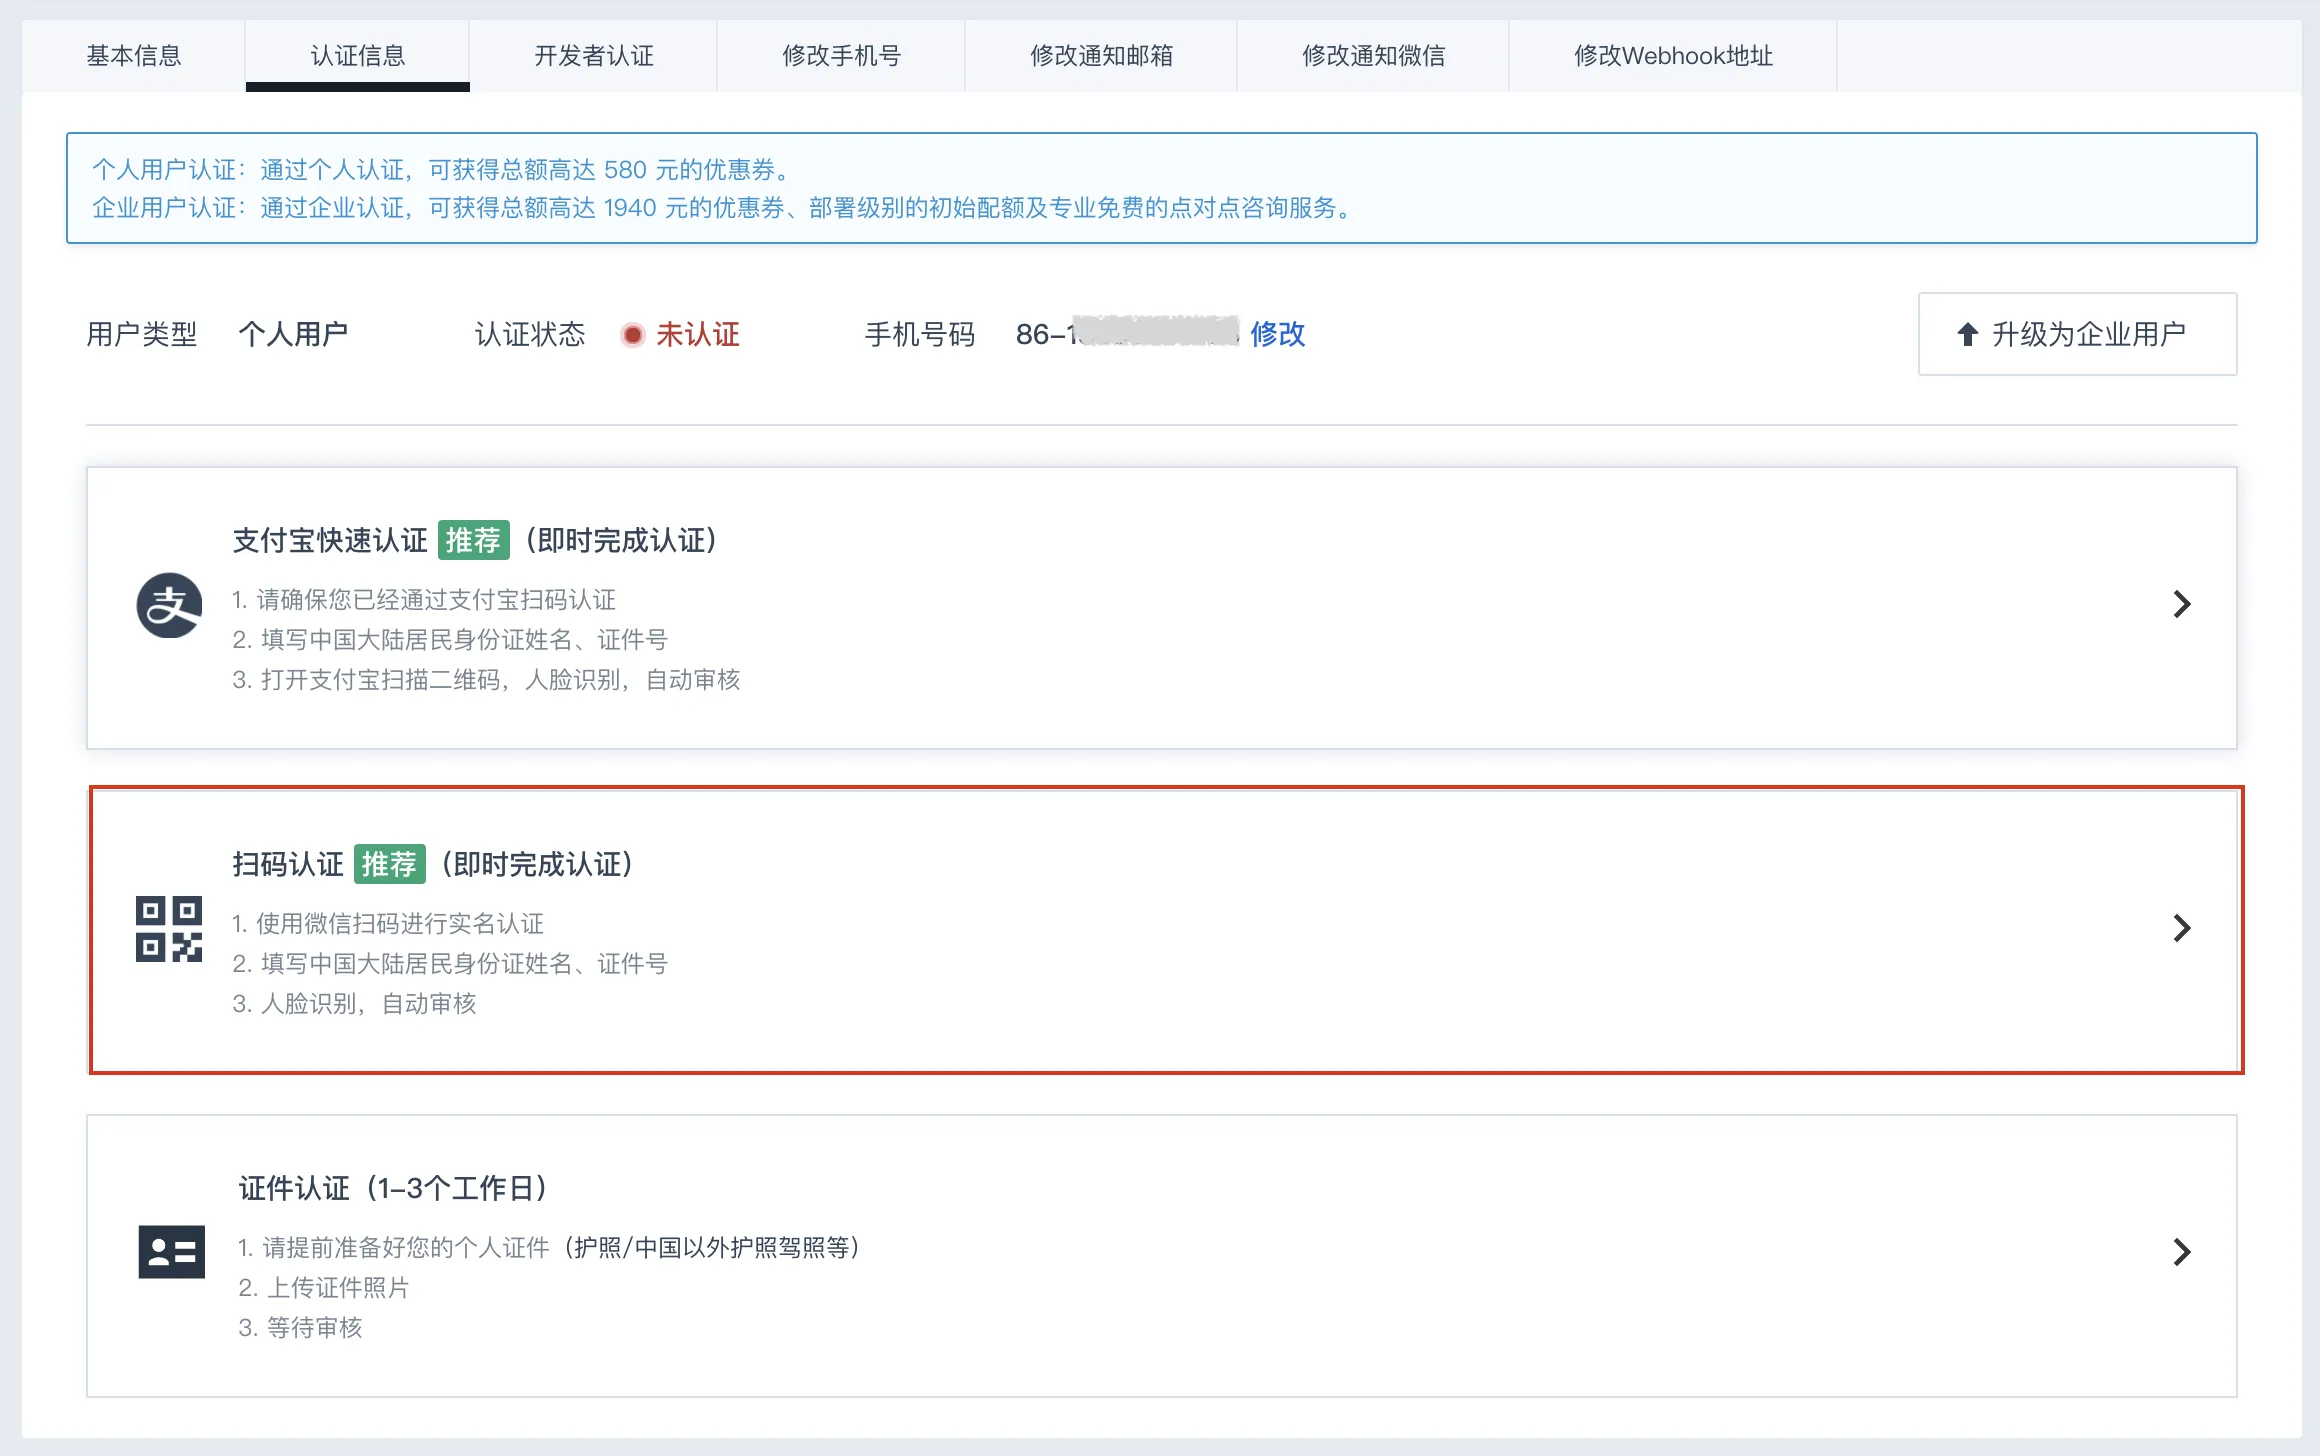
Task: Click 认证状态 label
Action: pyautogui.click(x=530, y=334)
